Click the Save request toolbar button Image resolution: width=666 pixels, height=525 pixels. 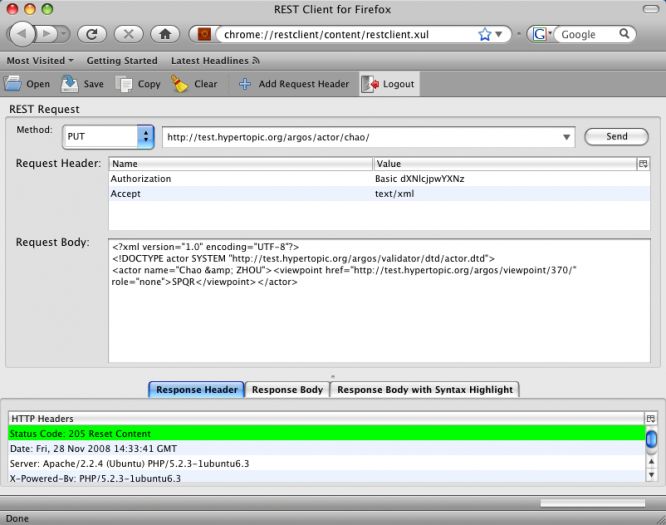(82, 84)
